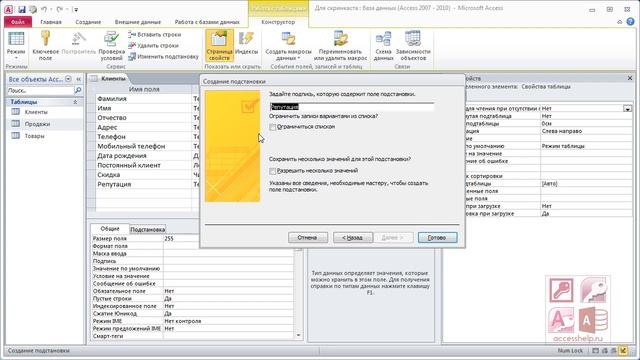The height and width of the screenshot is (360, 640).
Task: Click Отмена button in wizard
Action: point(307,238)
